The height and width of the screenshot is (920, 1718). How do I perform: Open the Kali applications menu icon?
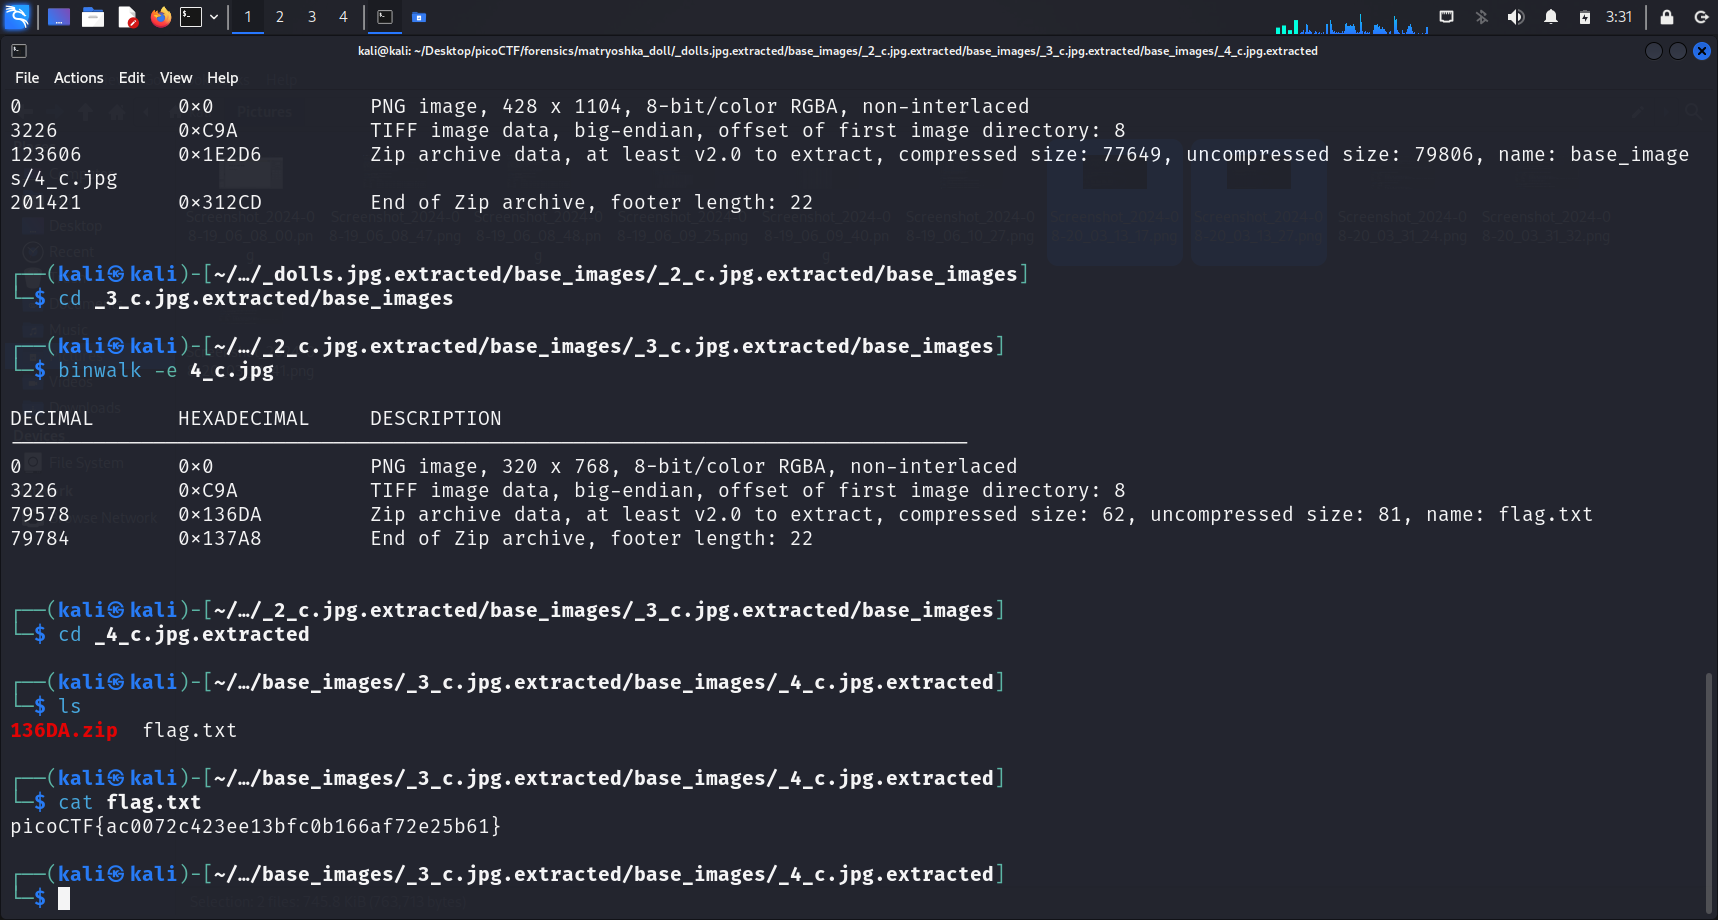(x=17, y=17)
